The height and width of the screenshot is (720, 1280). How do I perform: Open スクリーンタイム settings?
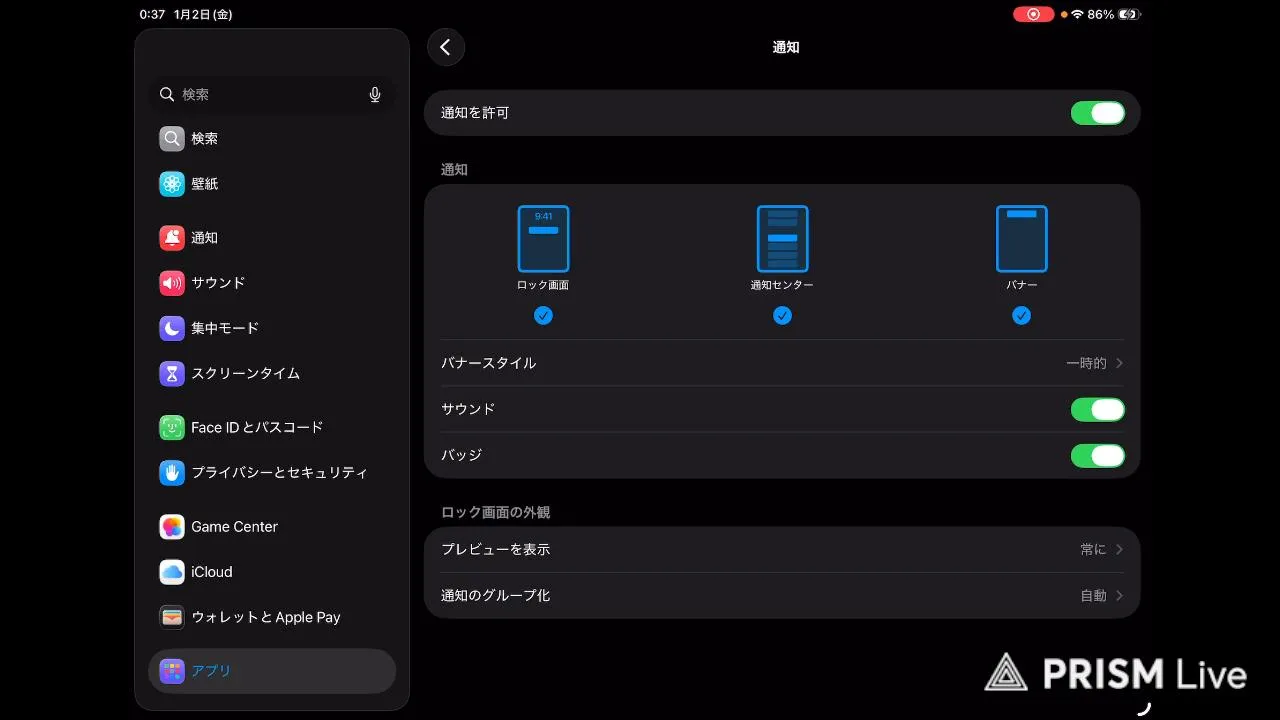246,373
